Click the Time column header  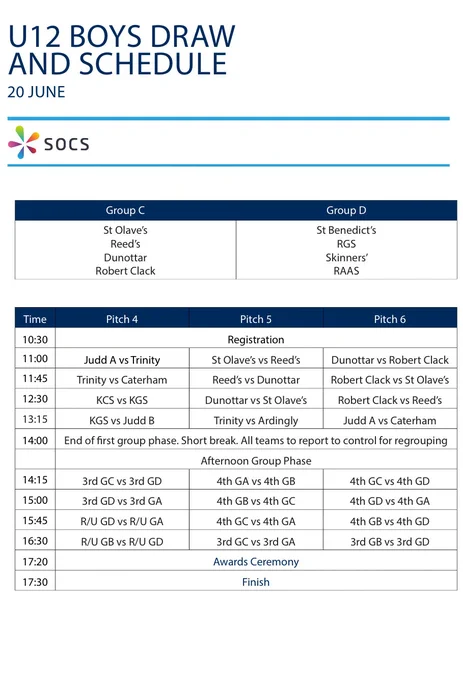pyautogui.click(x=35, y=319)
